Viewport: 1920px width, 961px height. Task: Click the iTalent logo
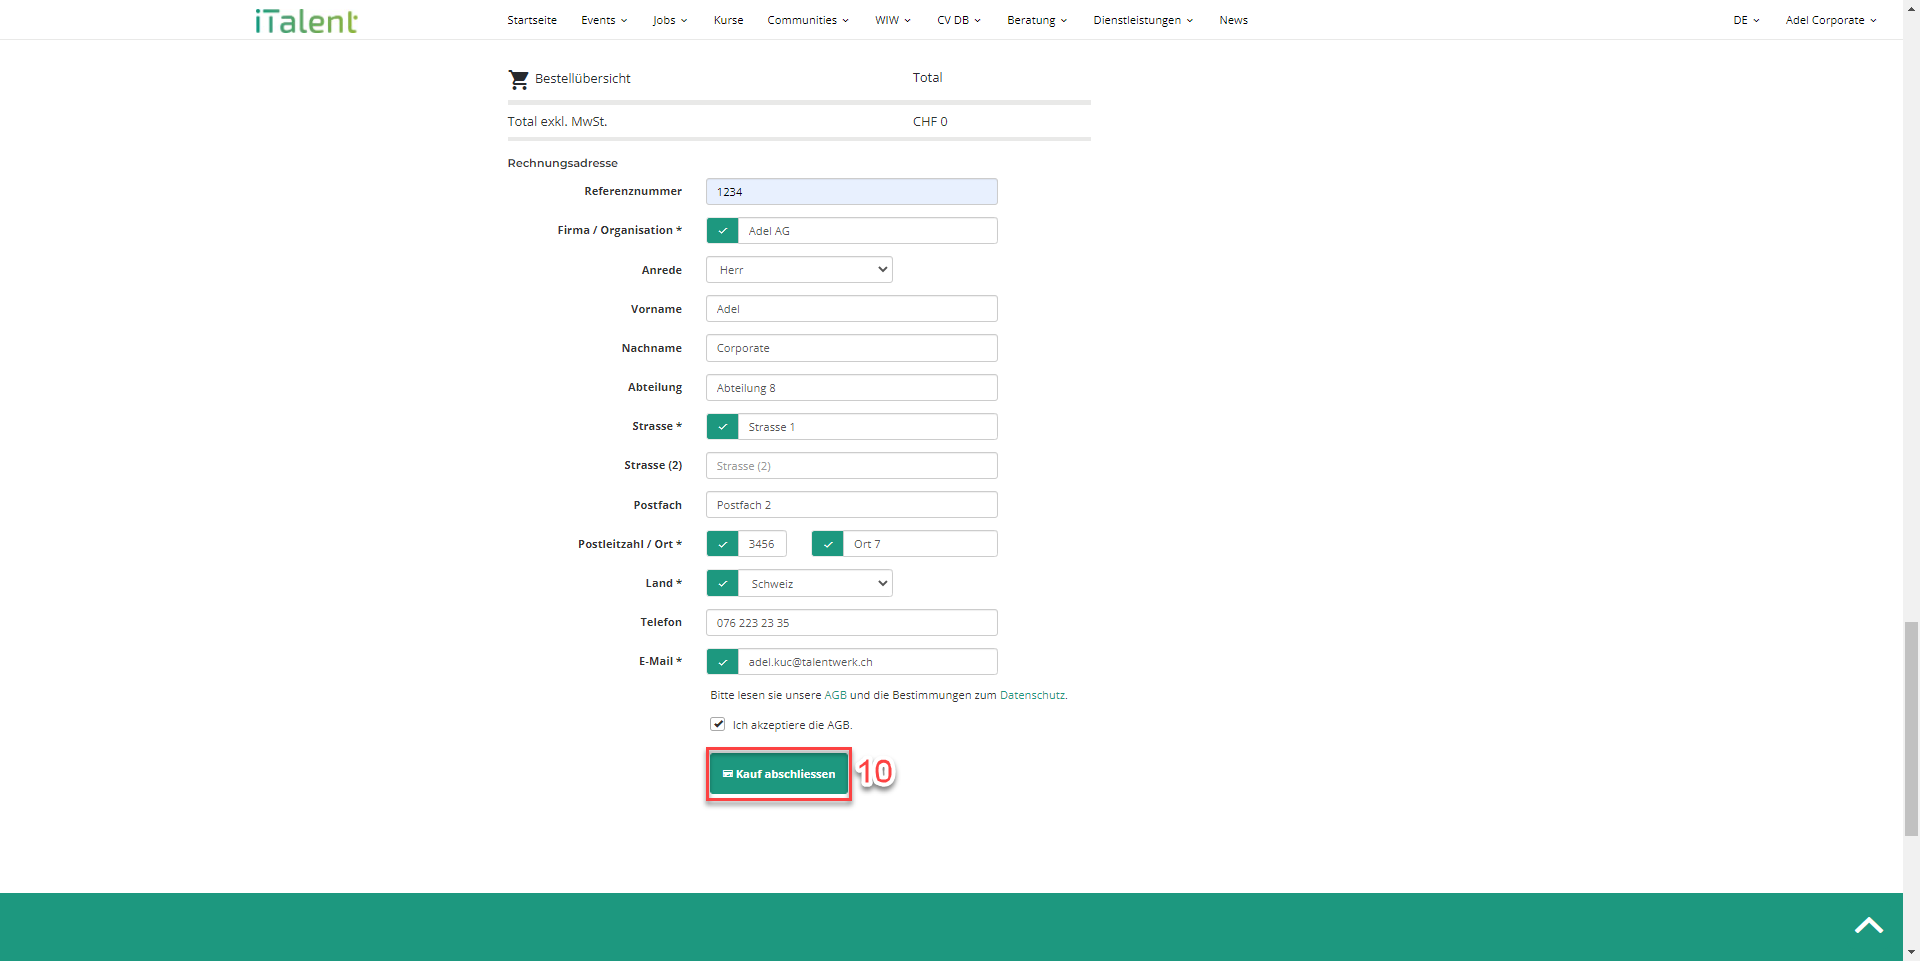pos(306,21)
